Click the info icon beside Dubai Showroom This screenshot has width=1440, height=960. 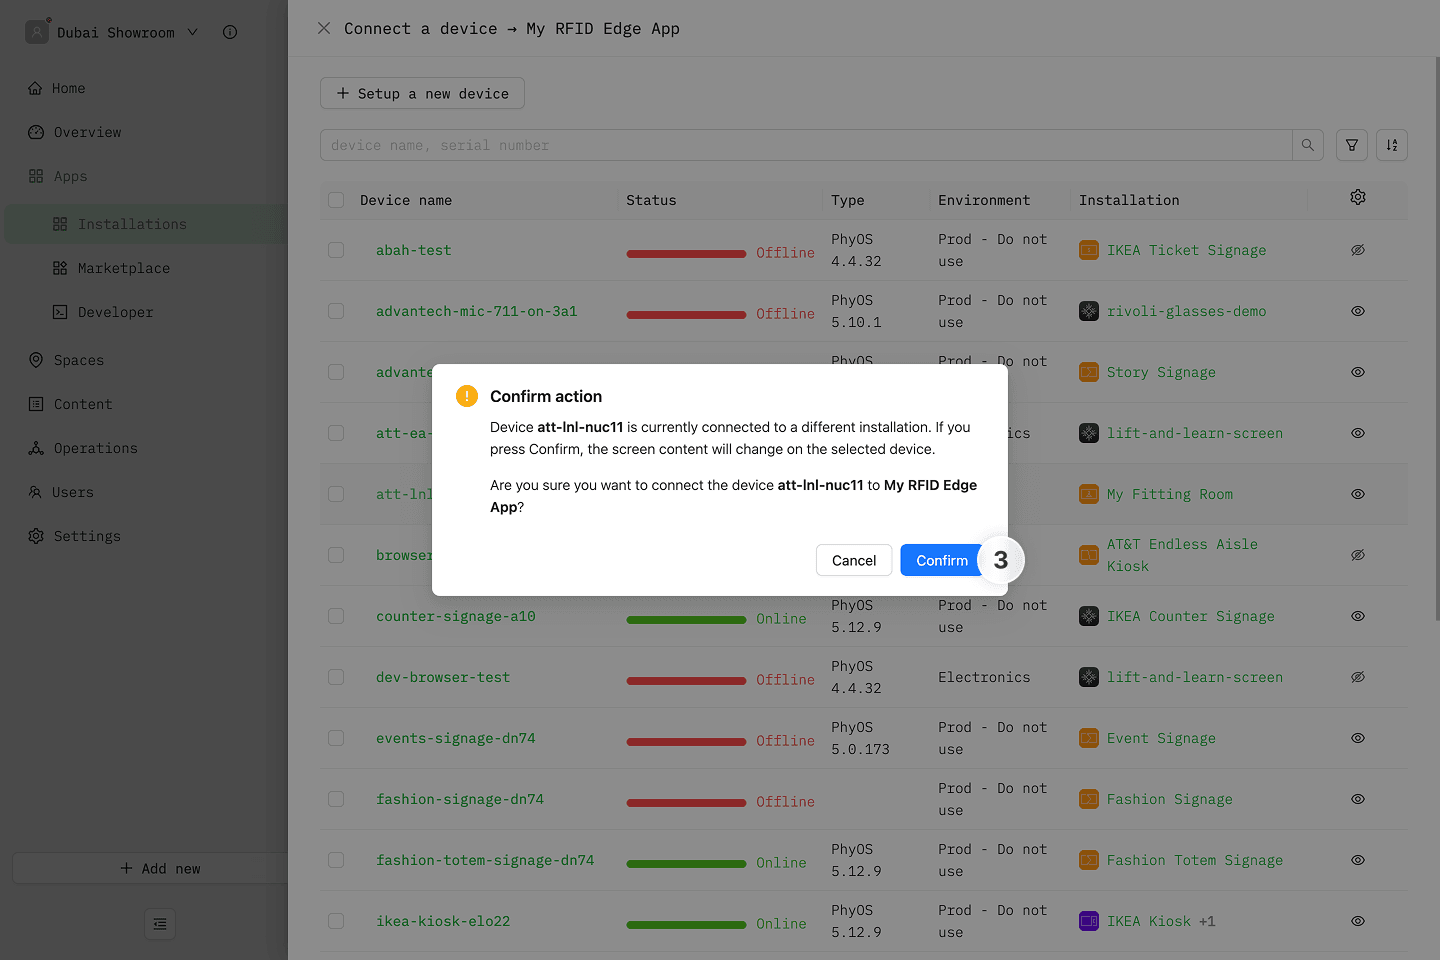(x=230, y=32)
